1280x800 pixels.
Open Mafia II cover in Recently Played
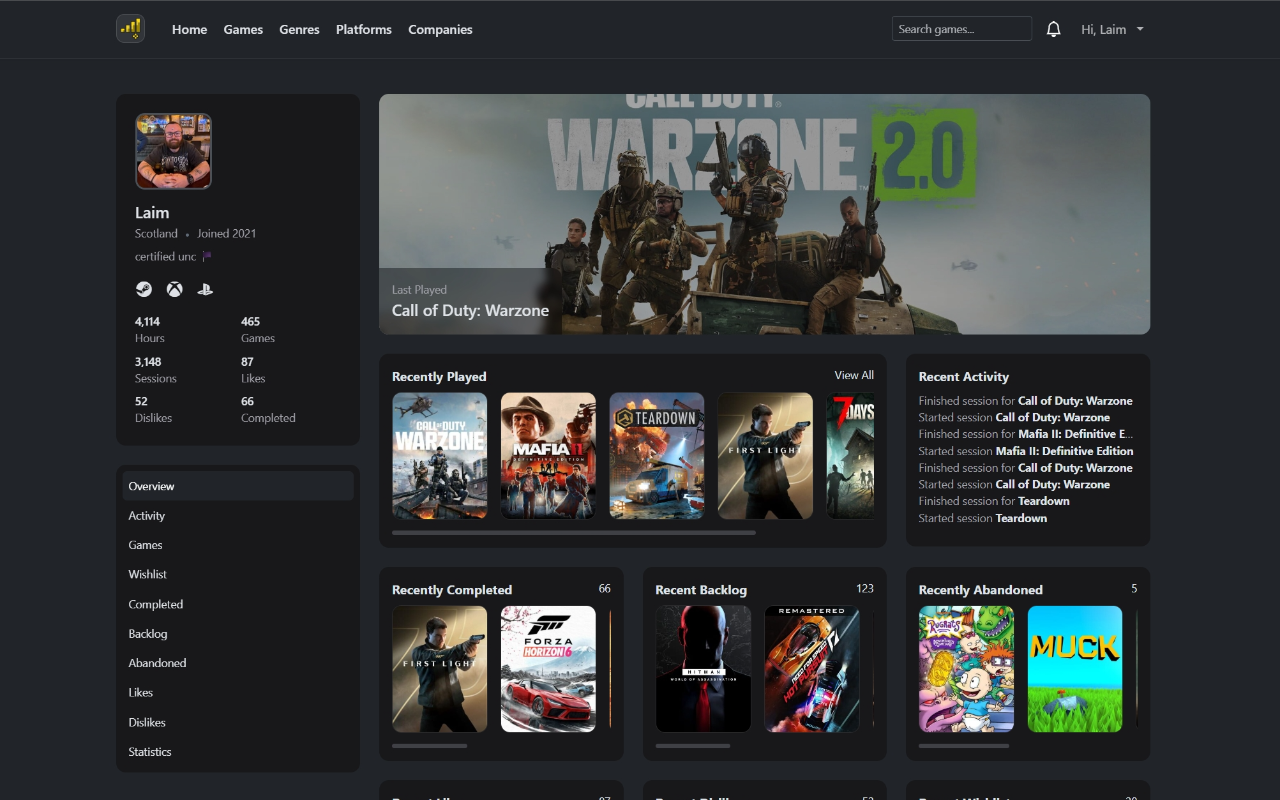(x=548, y=456)
